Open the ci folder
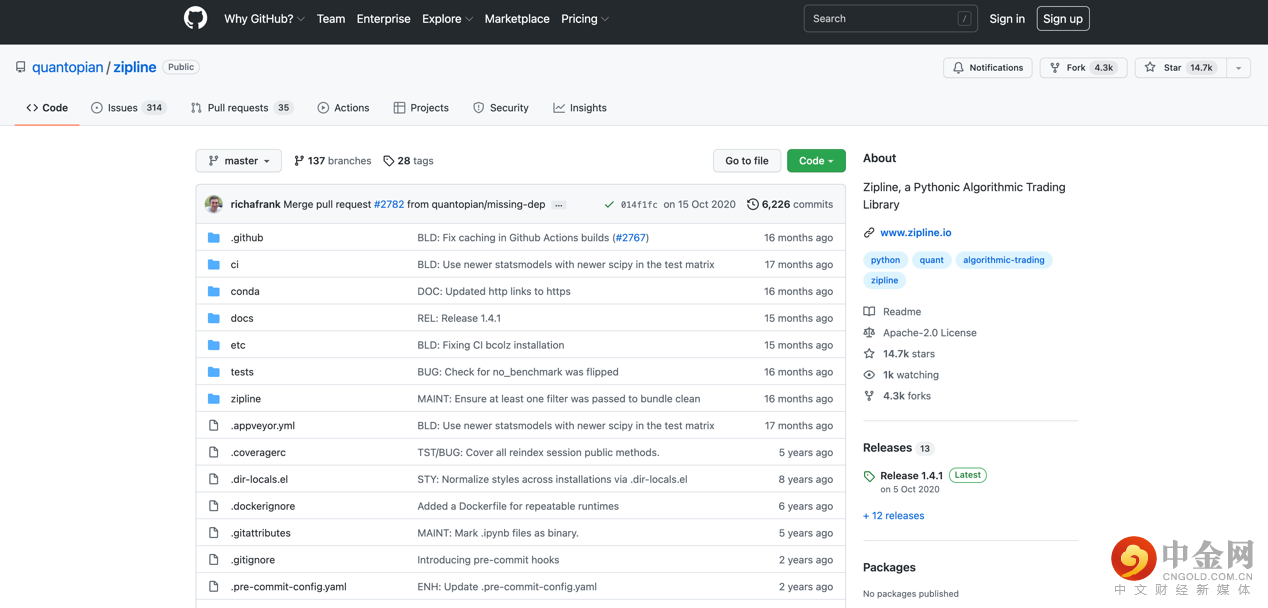The height and width of the screenshot is (608, 1268). point(235,265)
